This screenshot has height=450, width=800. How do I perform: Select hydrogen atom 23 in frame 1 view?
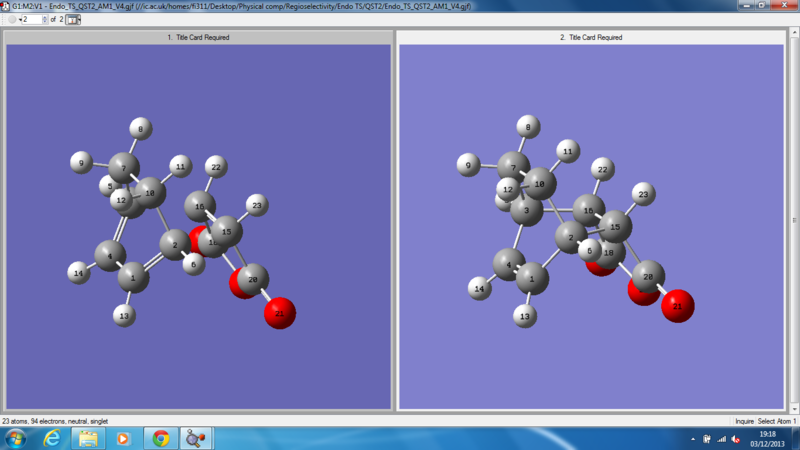[257, 206]
